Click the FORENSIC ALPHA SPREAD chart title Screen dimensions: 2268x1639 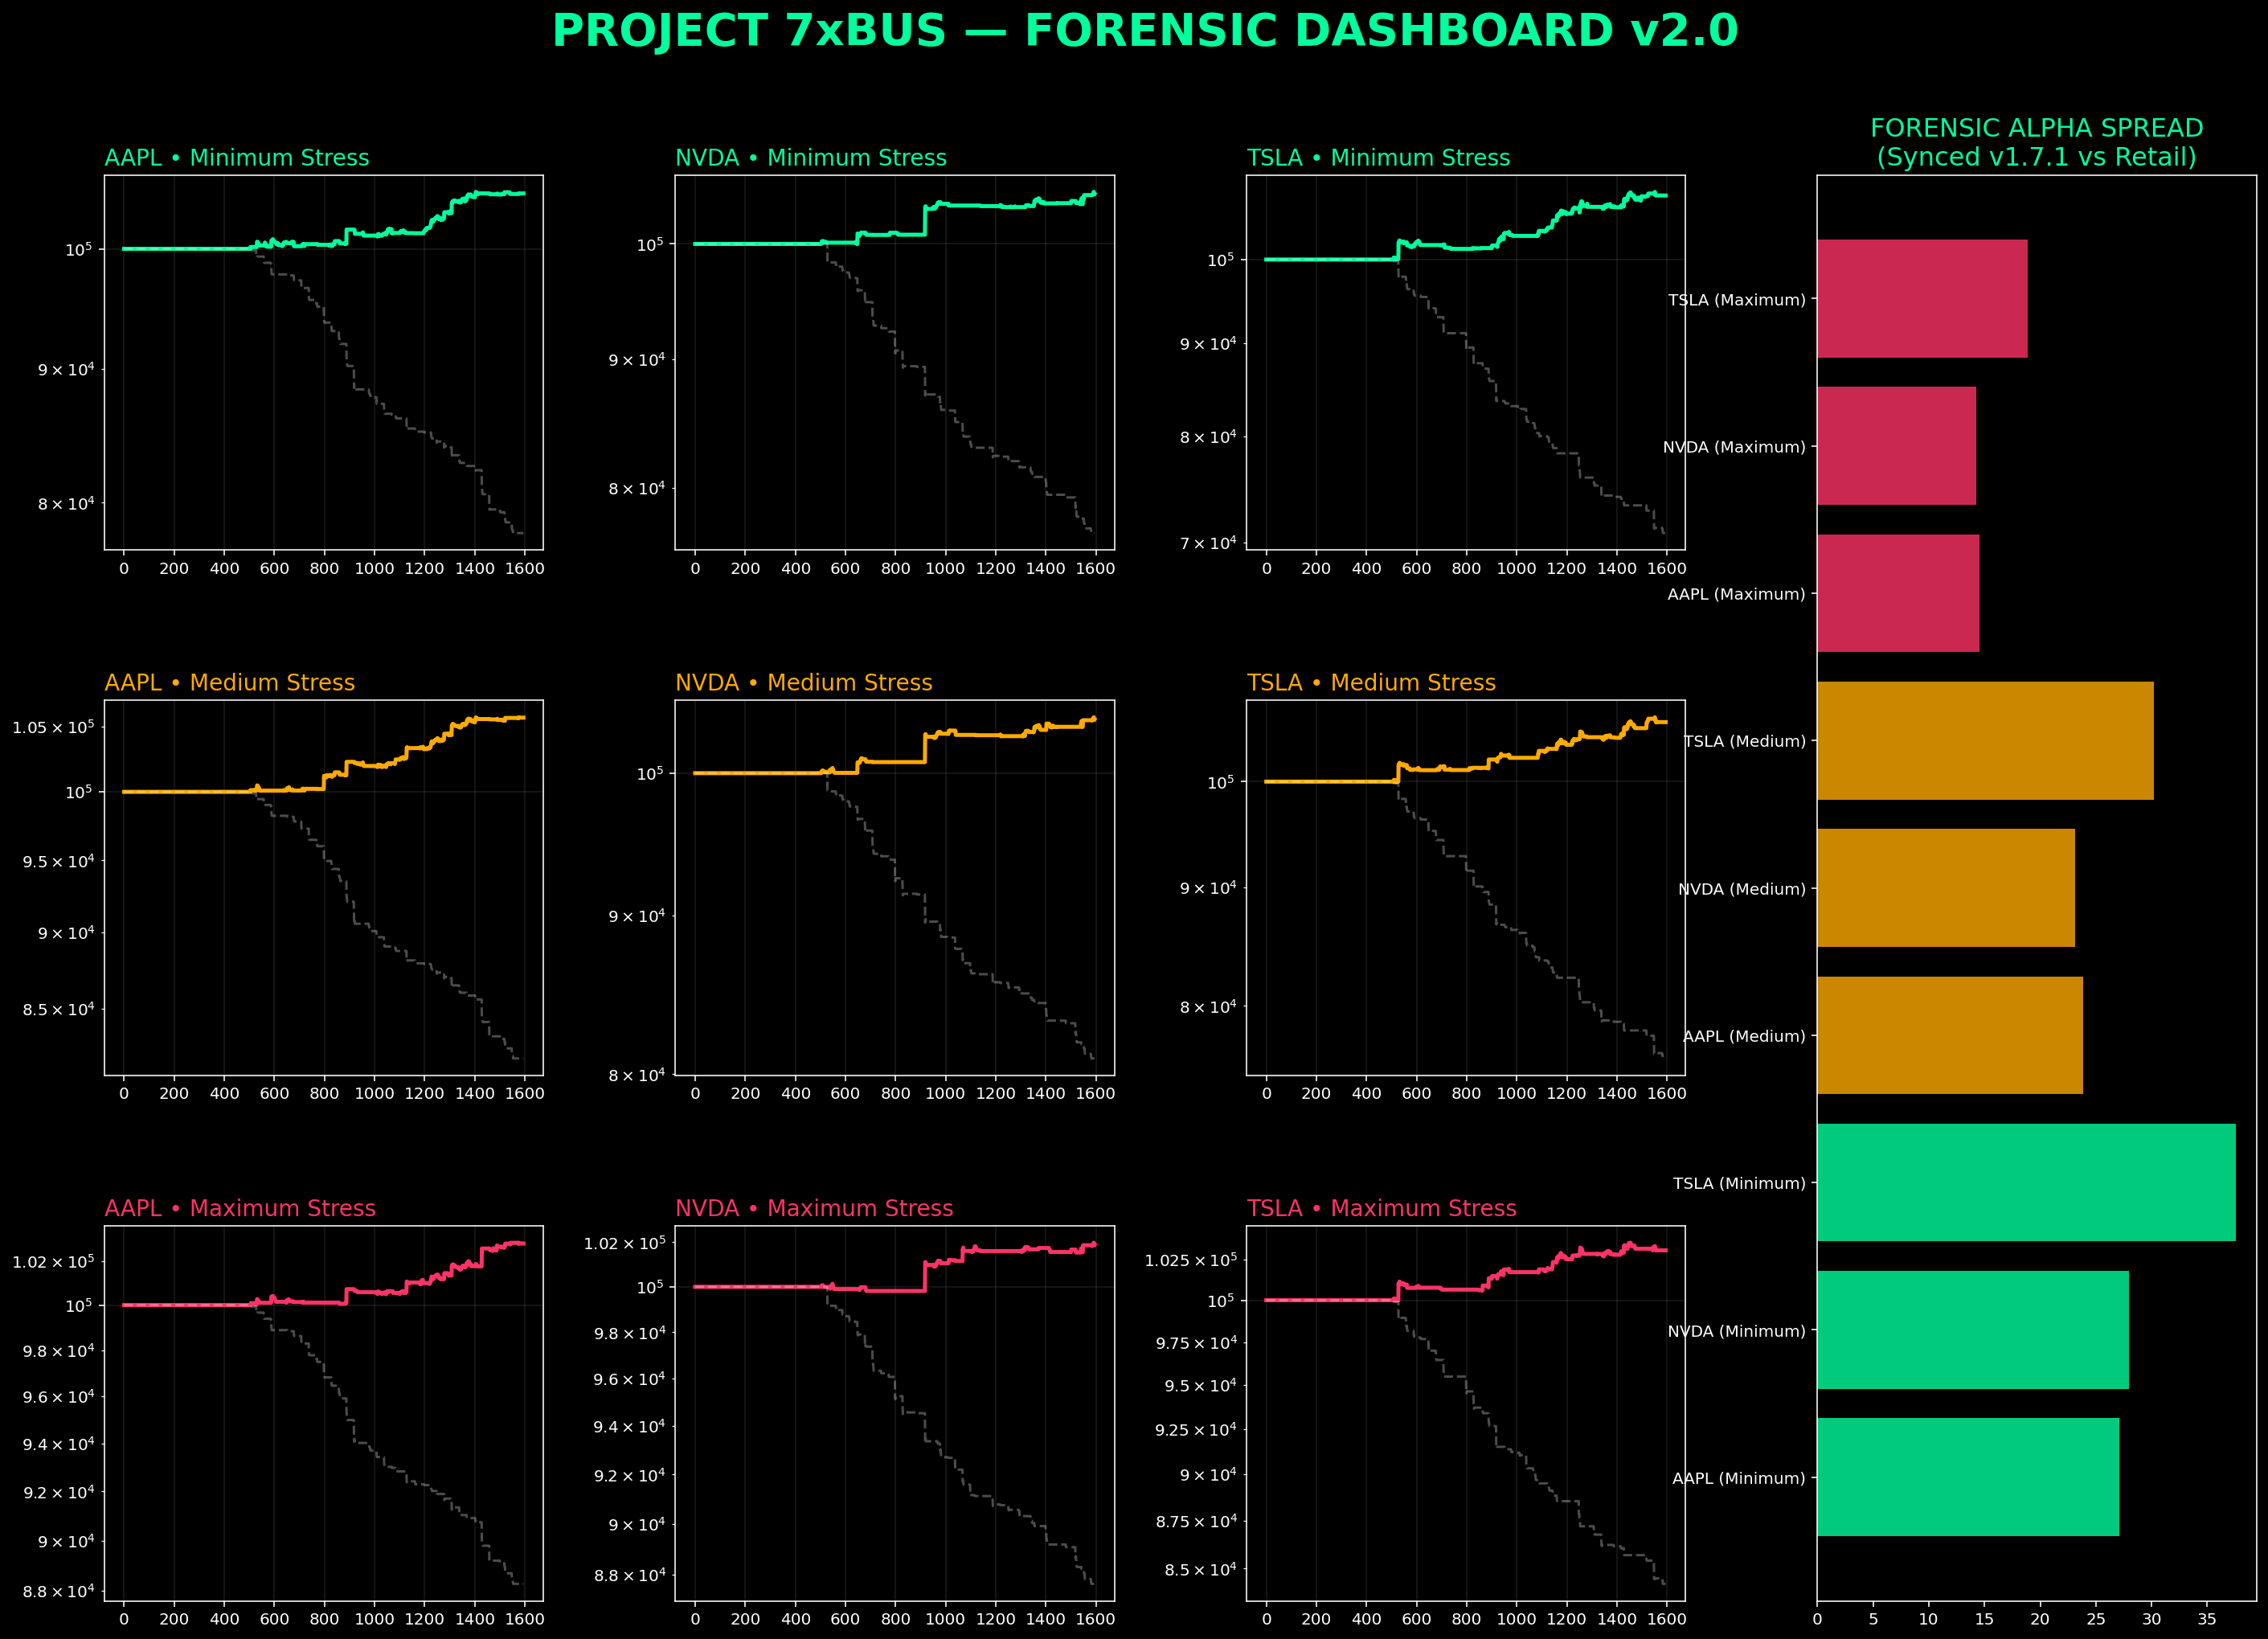2036,143
